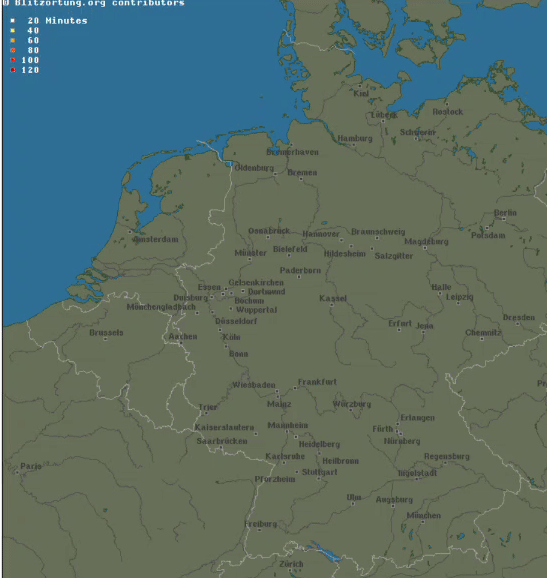Screen dimensions: 547x578
Task: Click the Wuppertal label
Action: click(x=257, y=310)
